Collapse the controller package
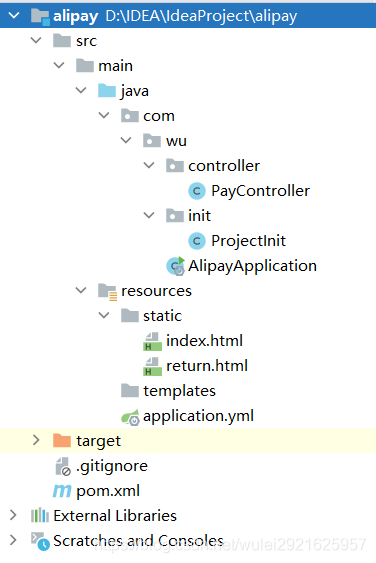This screenshot has height=563, width=376. tap(149, 165)
